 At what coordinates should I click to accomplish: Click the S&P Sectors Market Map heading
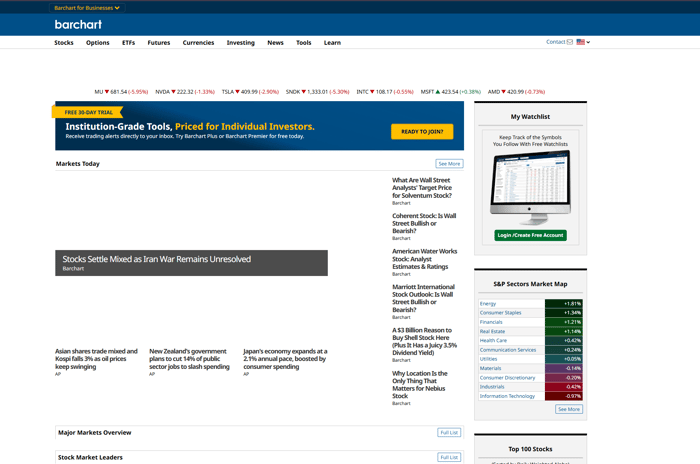[530, 284]
